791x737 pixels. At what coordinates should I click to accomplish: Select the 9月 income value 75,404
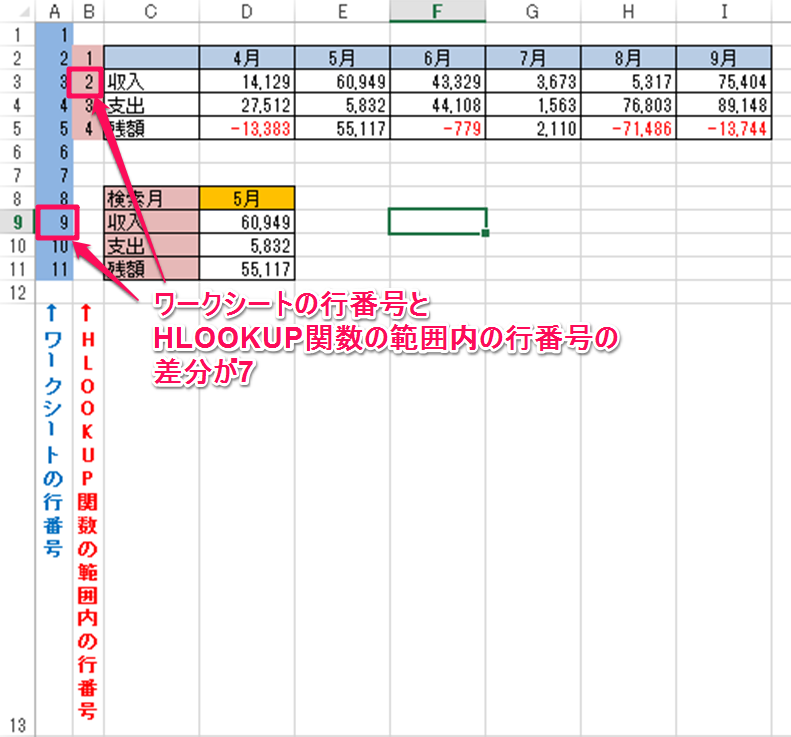pyautogui.click(x=722, y=81)
